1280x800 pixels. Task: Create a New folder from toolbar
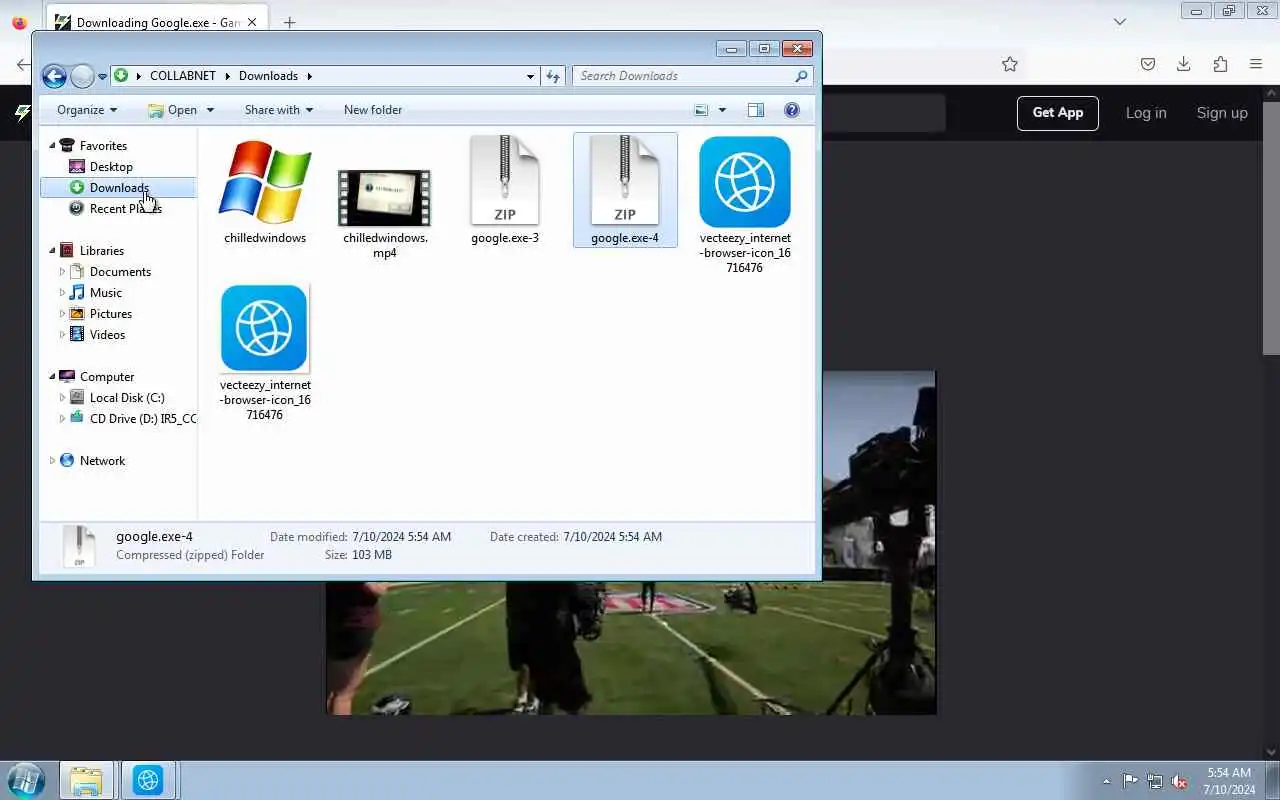click(373, 110)
